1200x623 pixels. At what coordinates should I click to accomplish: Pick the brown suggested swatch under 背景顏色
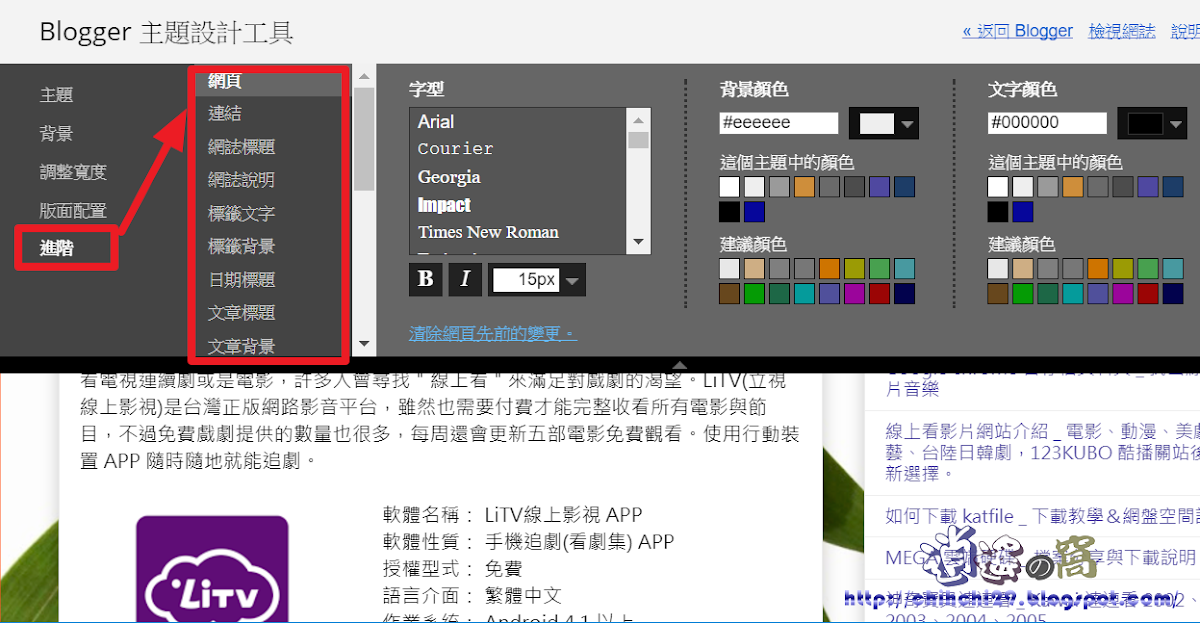(729, 293)
